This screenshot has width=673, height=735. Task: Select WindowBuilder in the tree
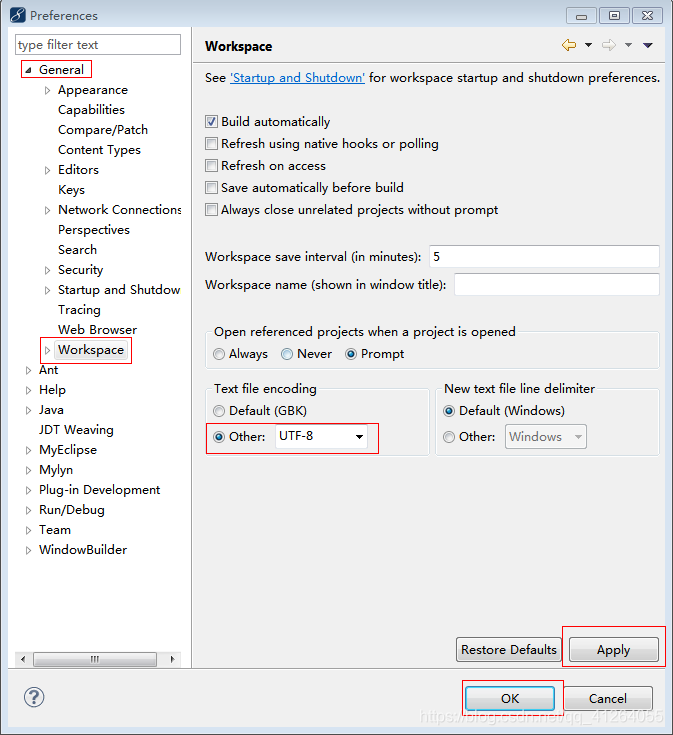tap(83, 550)
